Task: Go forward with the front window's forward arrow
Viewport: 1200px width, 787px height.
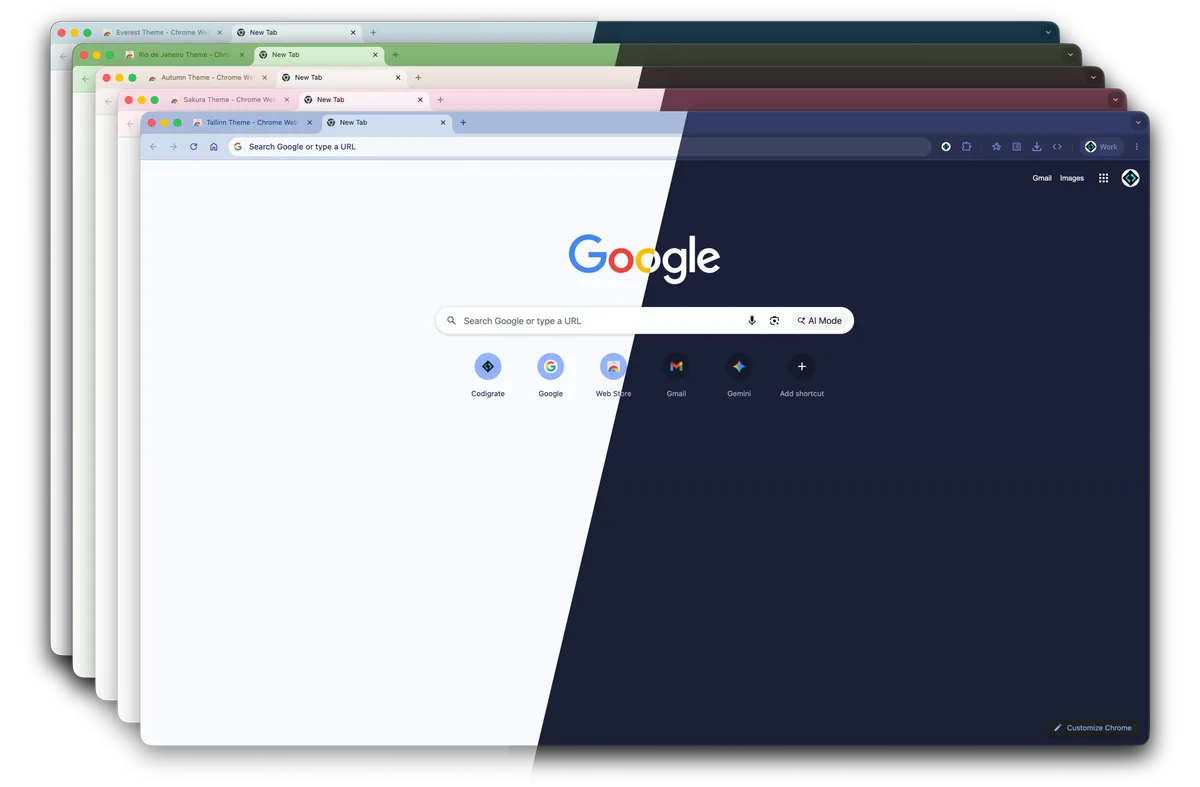Action: point(173,147)
